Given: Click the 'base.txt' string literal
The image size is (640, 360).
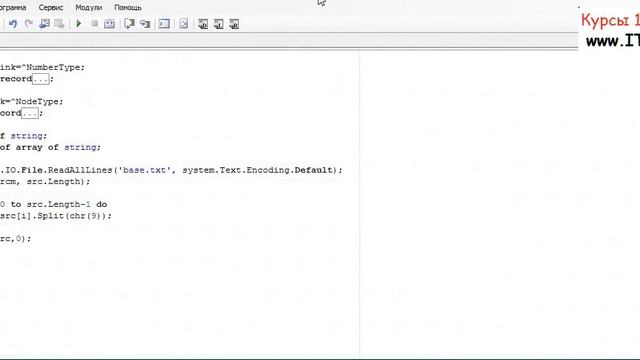Looking at the screenshot, I should 145,170.
